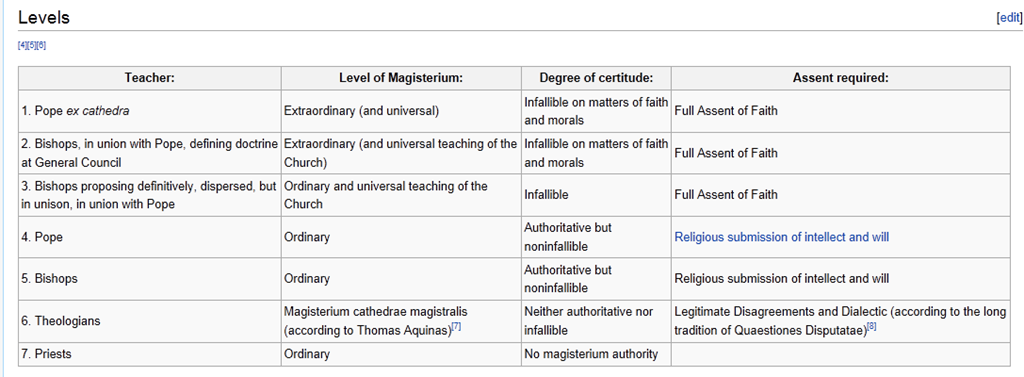The width and height of the screenshot is (1024, 377).
Task: Click 'Neither authoritative nor infallible' cell
Action: tap(596, 321)
